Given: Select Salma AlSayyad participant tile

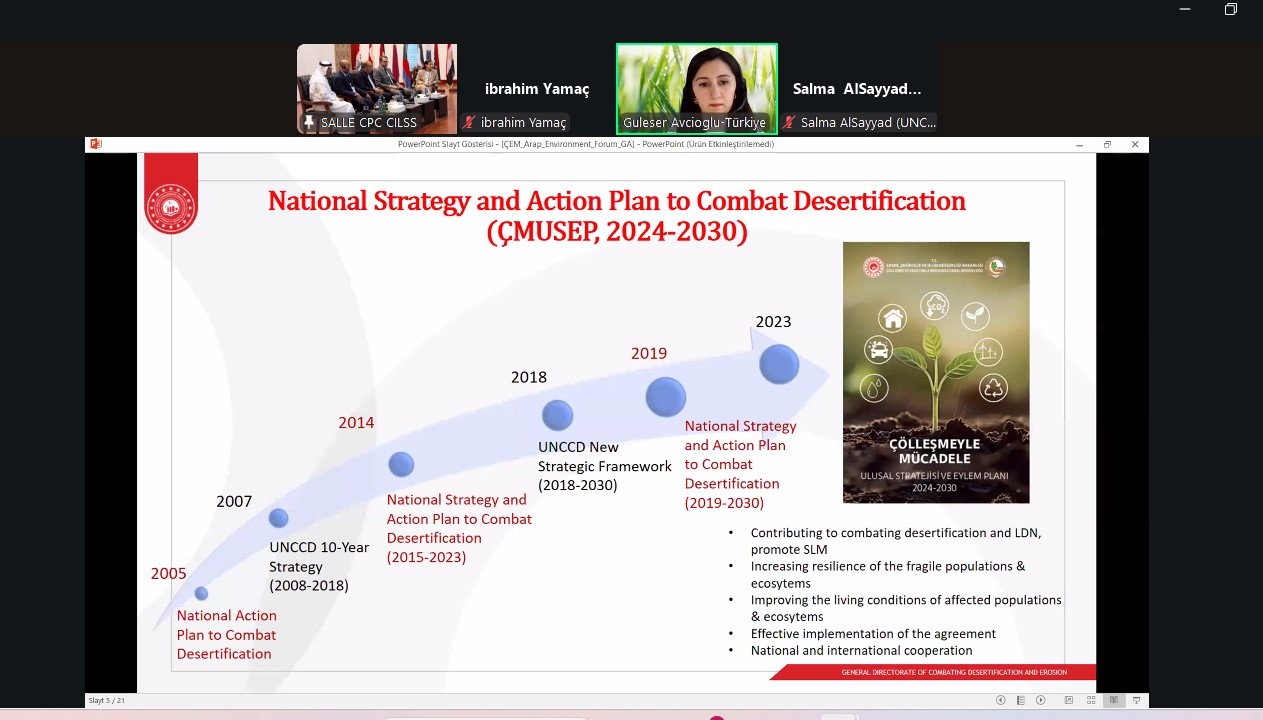Looking at the screenshot, I should pos(857,89).
